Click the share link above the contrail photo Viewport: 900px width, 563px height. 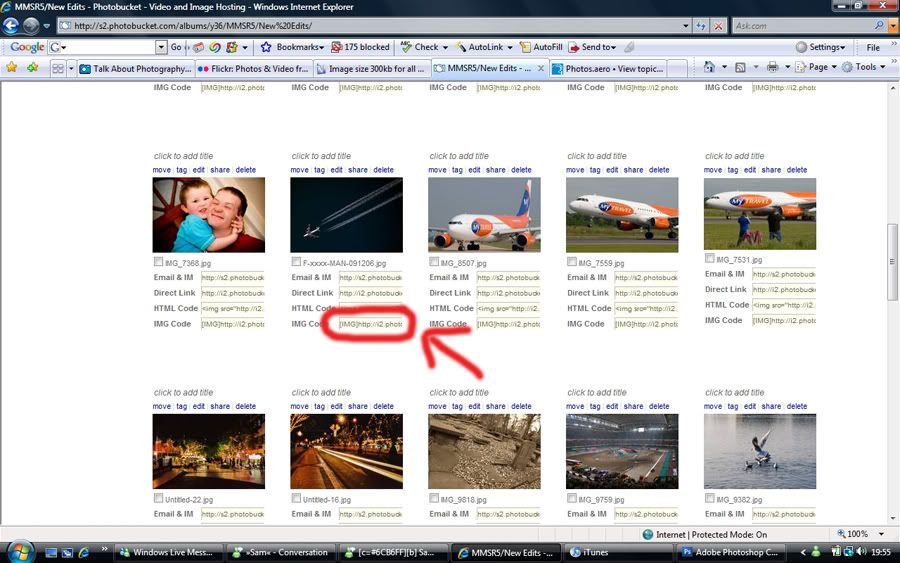click(358, 170)
